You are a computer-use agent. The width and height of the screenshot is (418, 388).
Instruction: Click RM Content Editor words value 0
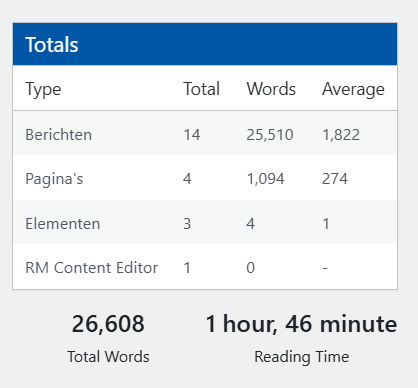point(251,268)
